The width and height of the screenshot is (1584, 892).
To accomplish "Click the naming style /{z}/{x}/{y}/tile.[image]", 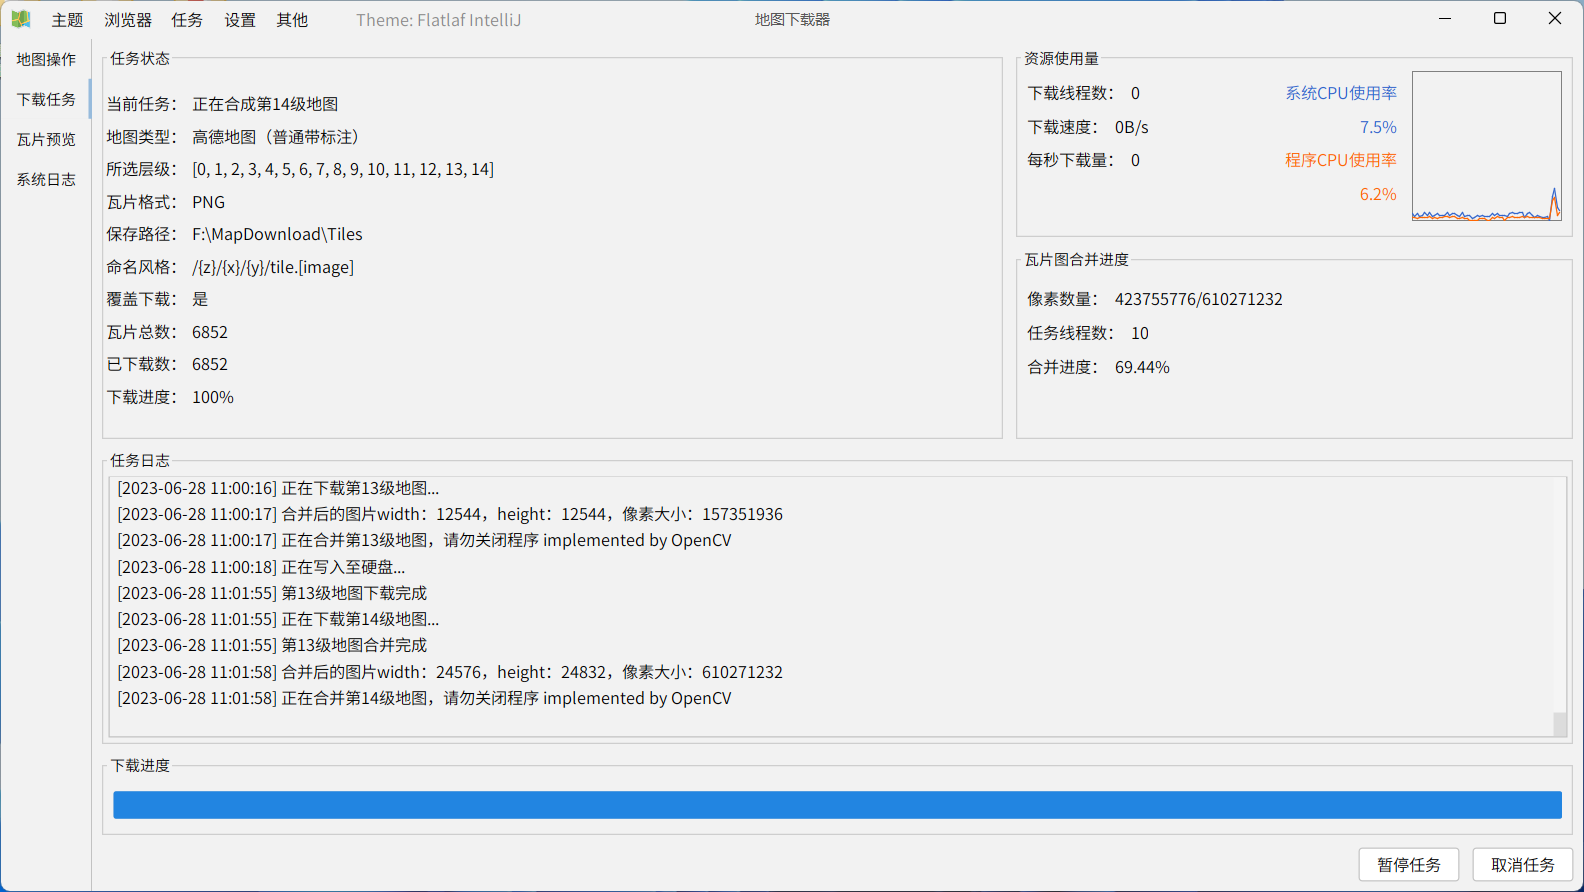I will coord(273,267).
